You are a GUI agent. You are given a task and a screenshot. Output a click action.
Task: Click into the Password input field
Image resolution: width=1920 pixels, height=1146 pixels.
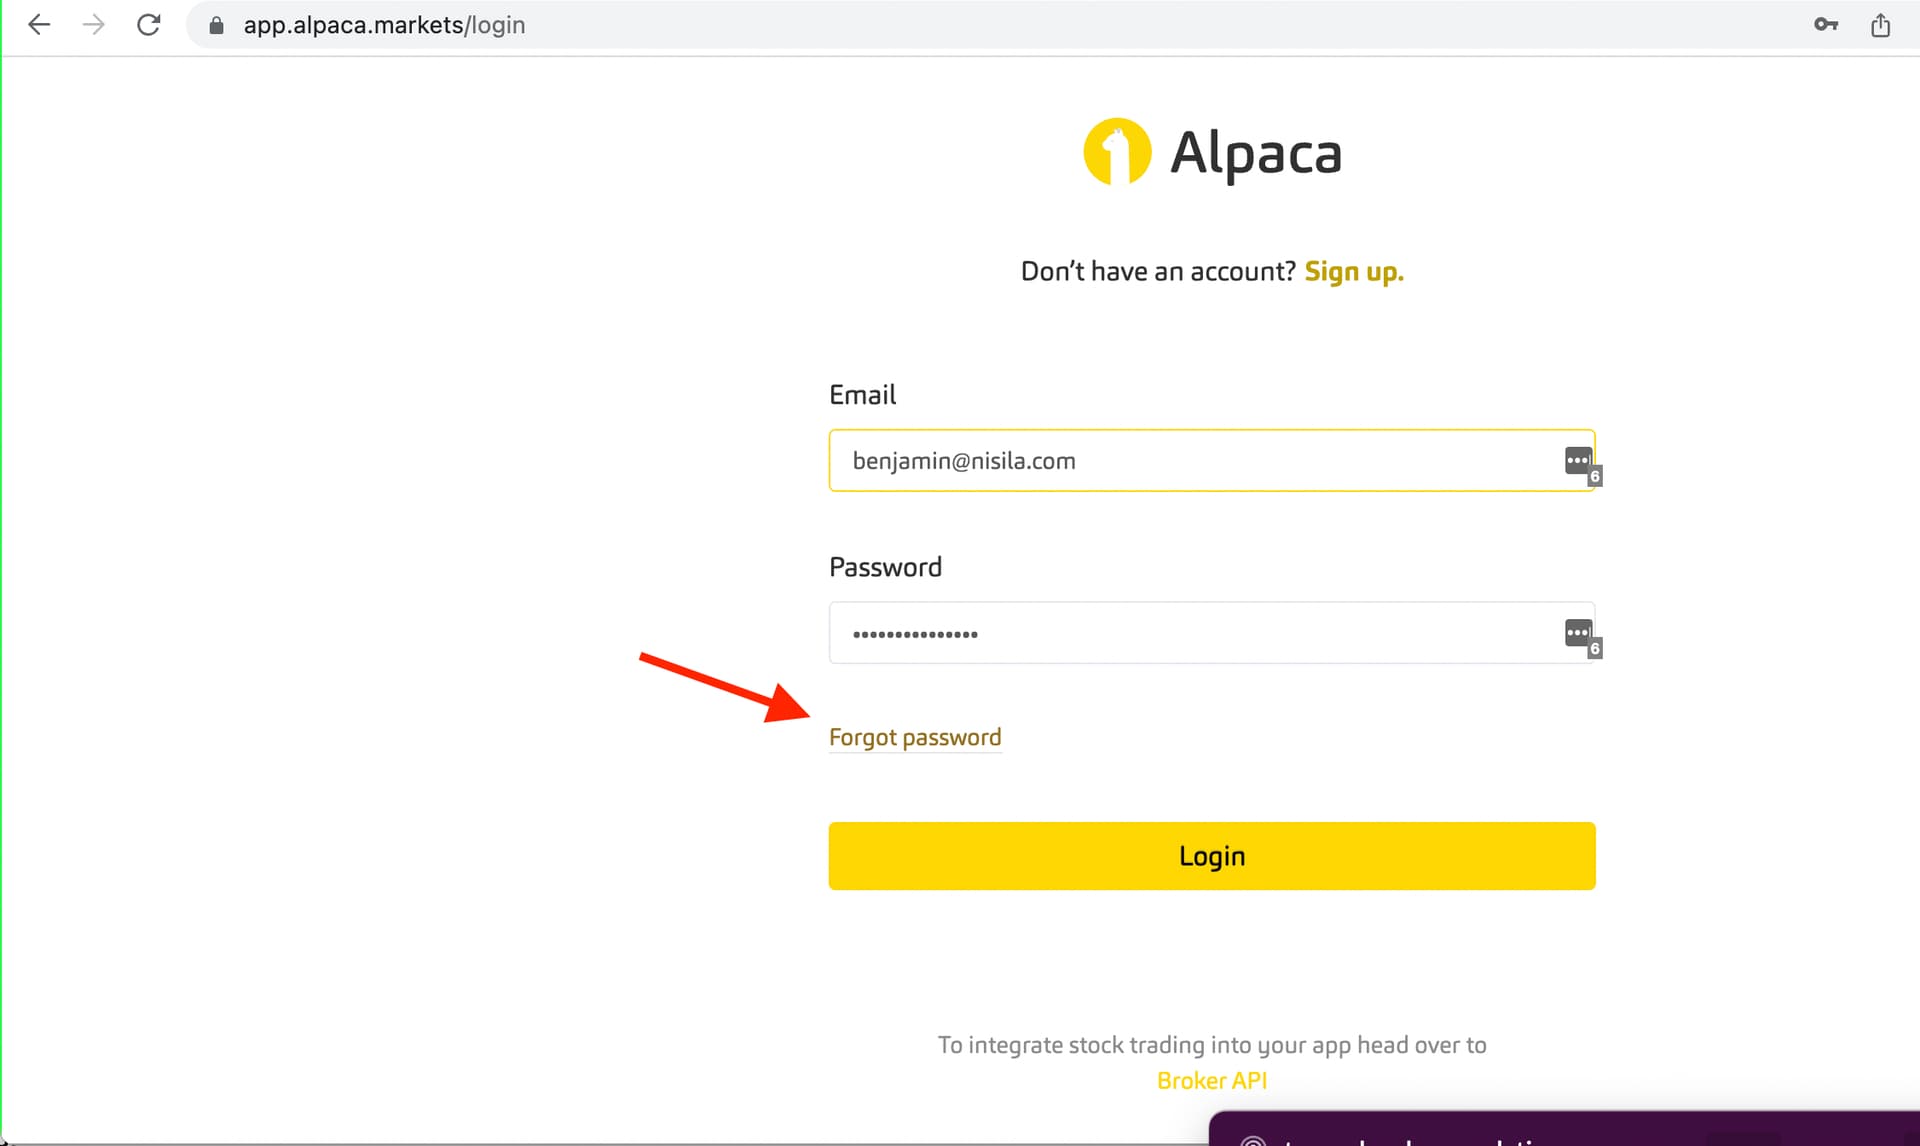click(1212, 633)
